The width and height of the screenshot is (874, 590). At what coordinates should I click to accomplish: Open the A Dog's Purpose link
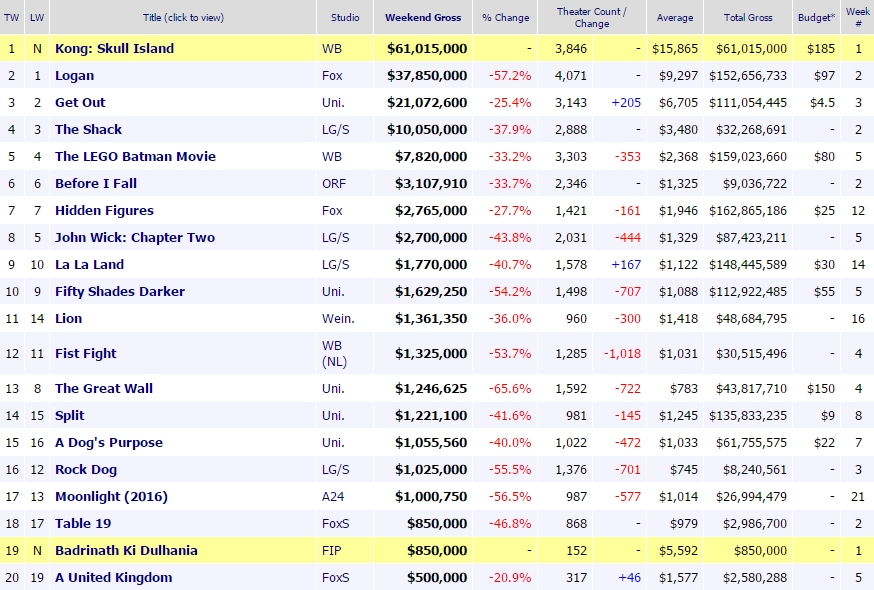(x=109, y=443)
